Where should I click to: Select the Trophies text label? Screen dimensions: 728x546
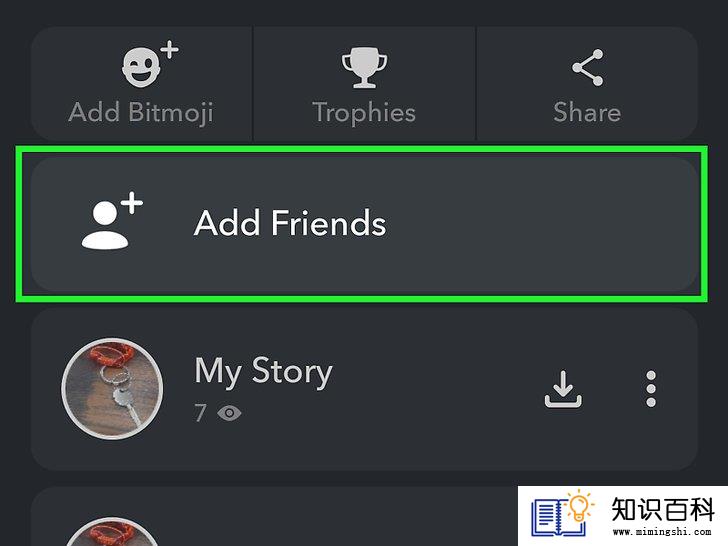click(x=364, y=113)
